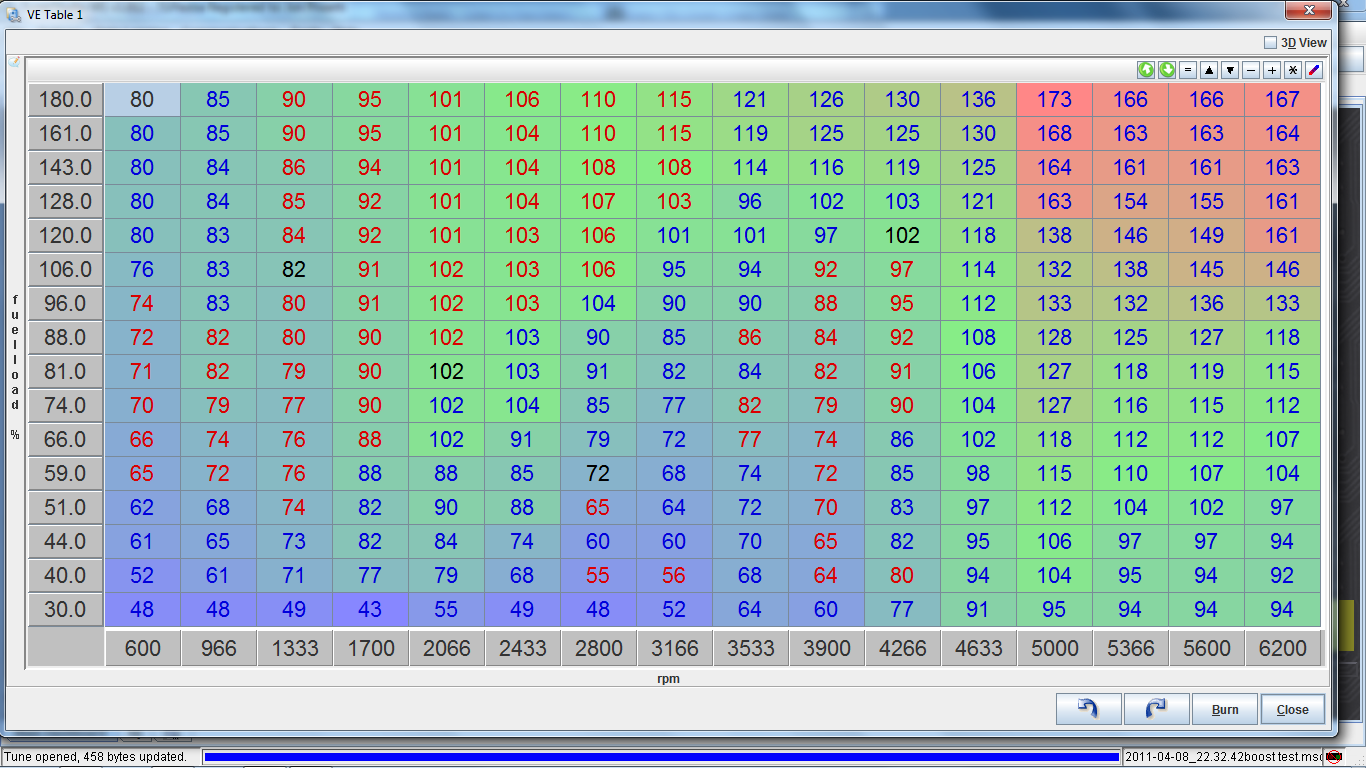The image size is (1366, 768).
Task: Select the 121 cell at 180.0 load, 3533 rpm
Action: [x=751, y=99]
